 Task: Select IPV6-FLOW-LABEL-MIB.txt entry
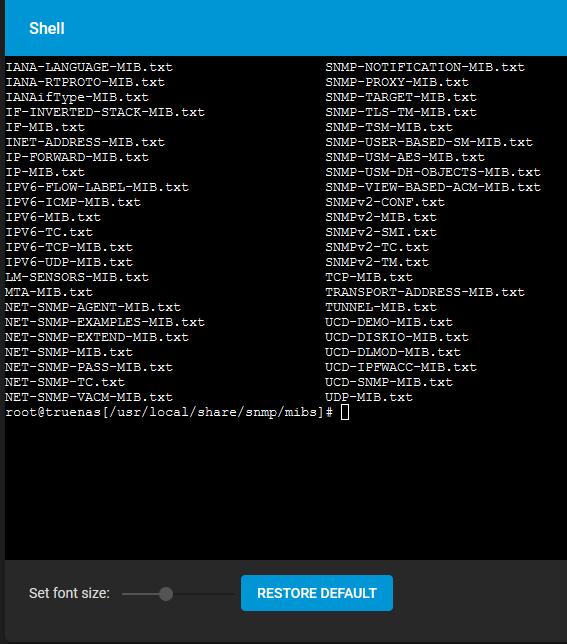97,187
